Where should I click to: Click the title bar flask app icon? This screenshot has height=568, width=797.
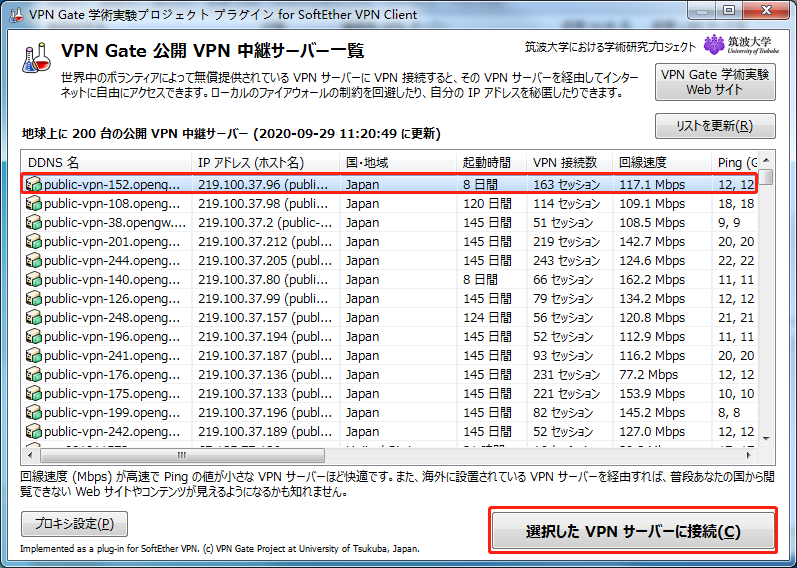16,14
